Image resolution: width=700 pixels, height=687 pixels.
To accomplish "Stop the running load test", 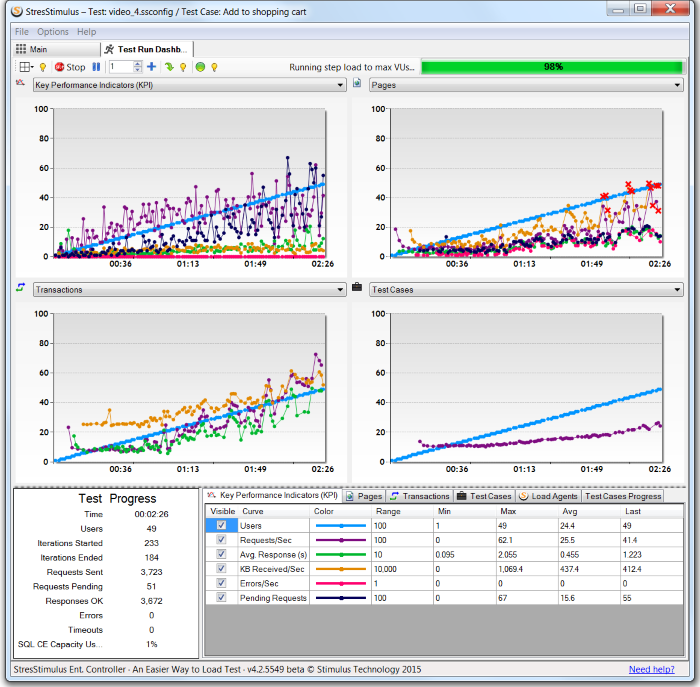I will pyautogui.click(x=70, y=67).
